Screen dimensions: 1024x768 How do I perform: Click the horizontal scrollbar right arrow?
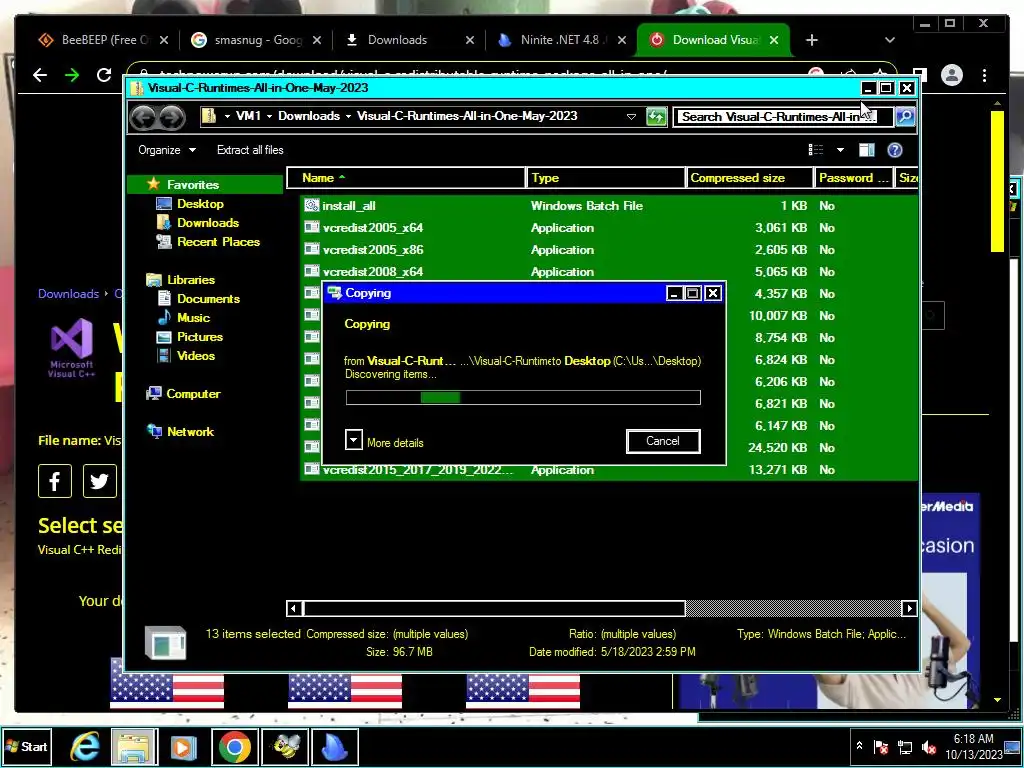click(909, 609)
